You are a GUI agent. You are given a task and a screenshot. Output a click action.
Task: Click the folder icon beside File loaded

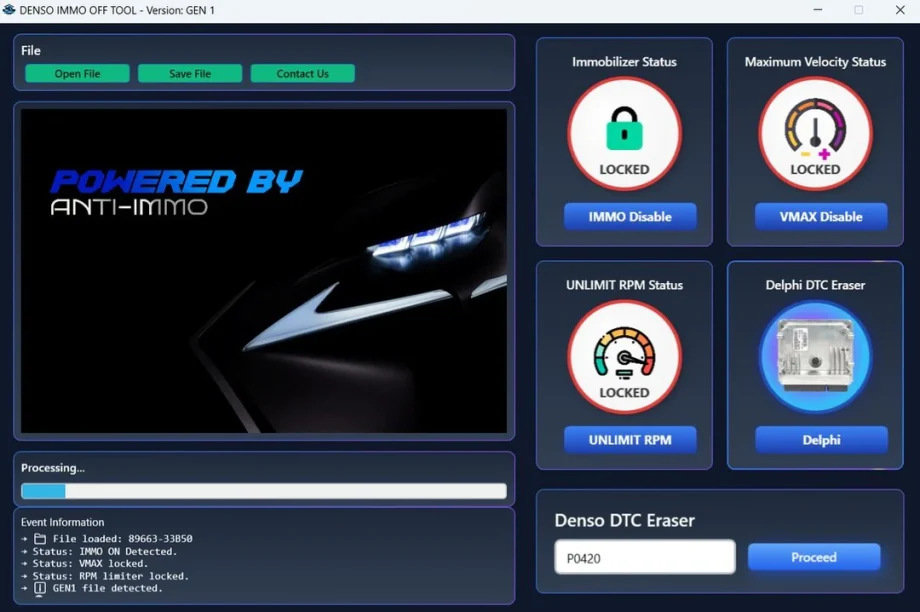(40, 539)
